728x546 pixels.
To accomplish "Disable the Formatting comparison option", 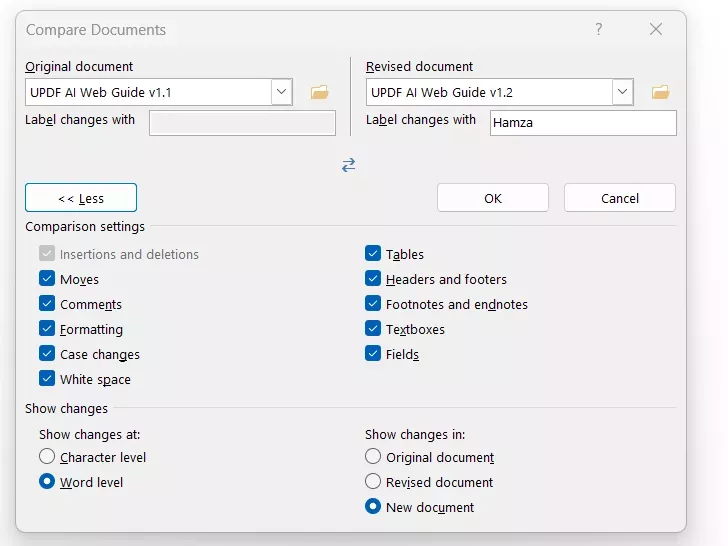I will pos(47,330).
